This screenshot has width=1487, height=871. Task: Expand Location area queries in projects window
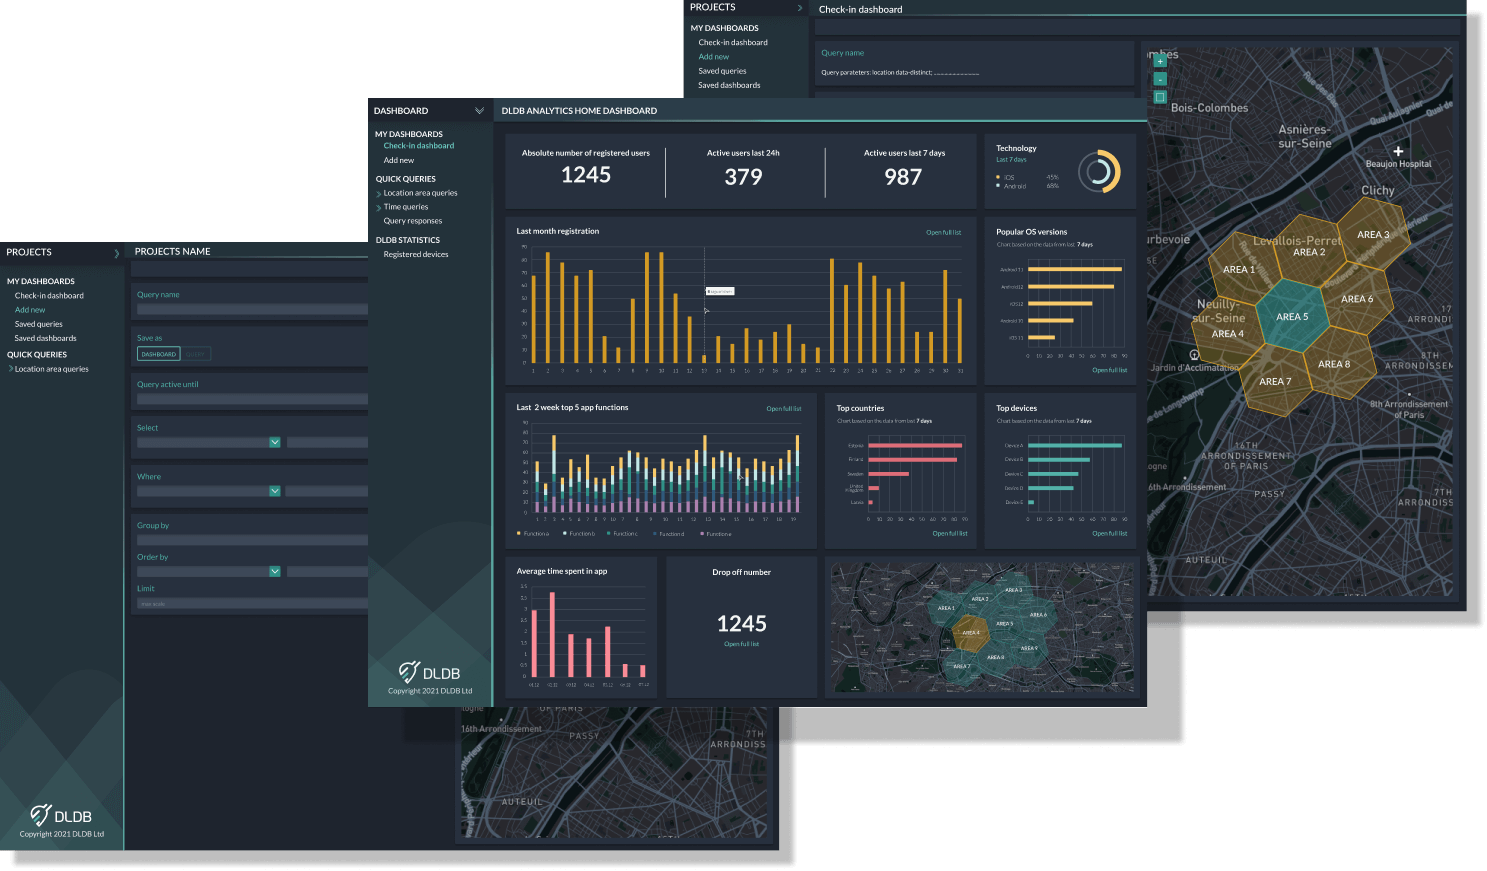click(10, 369)
